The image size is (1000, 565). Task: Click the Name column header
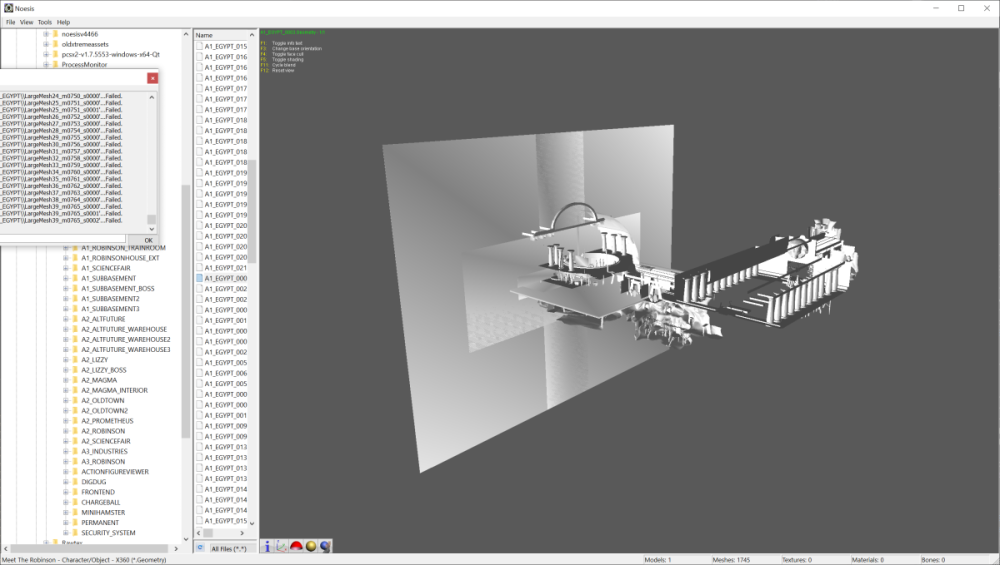[x=221, y=35]
